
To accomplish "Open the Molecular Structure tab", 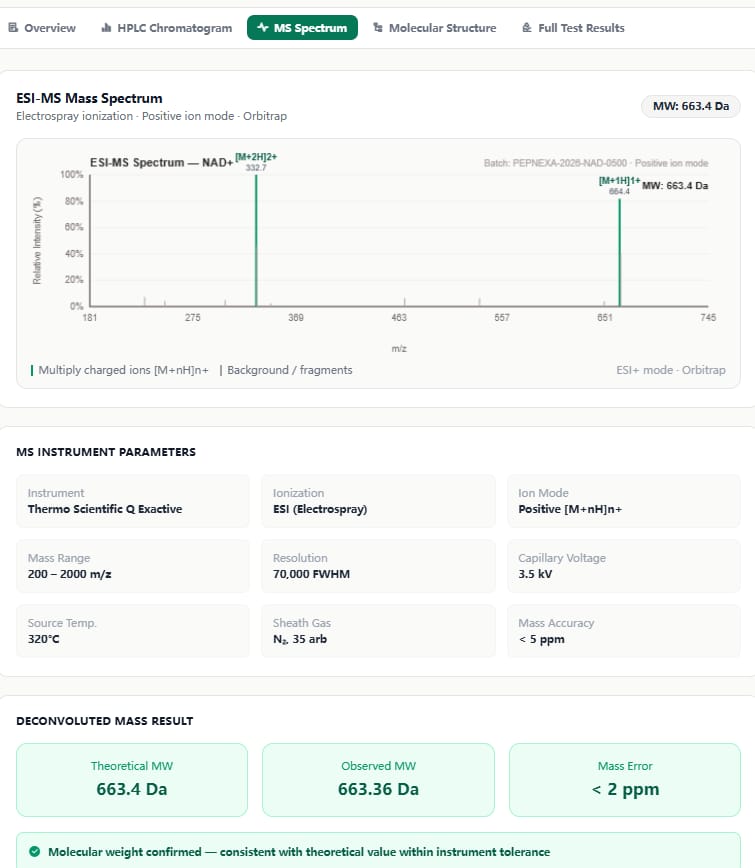I will click(x=435, y=28).
